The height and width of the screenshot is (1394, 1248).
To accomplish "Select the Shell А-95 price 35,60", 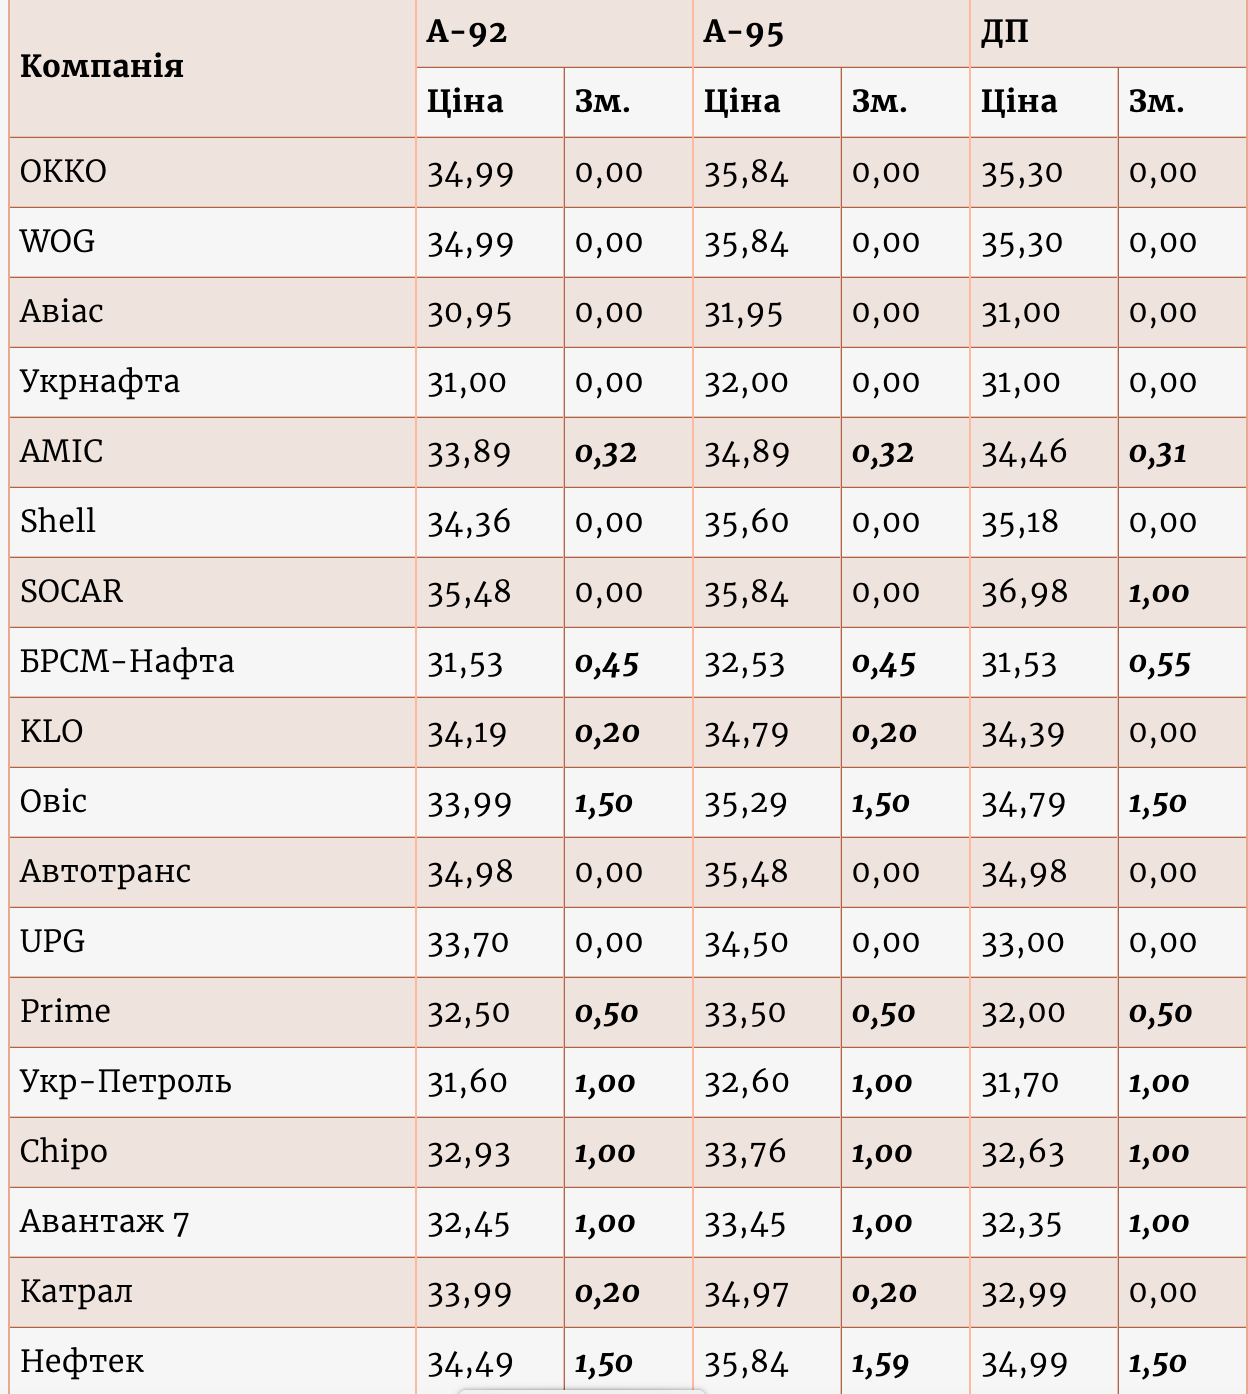I will click(746, 523).
